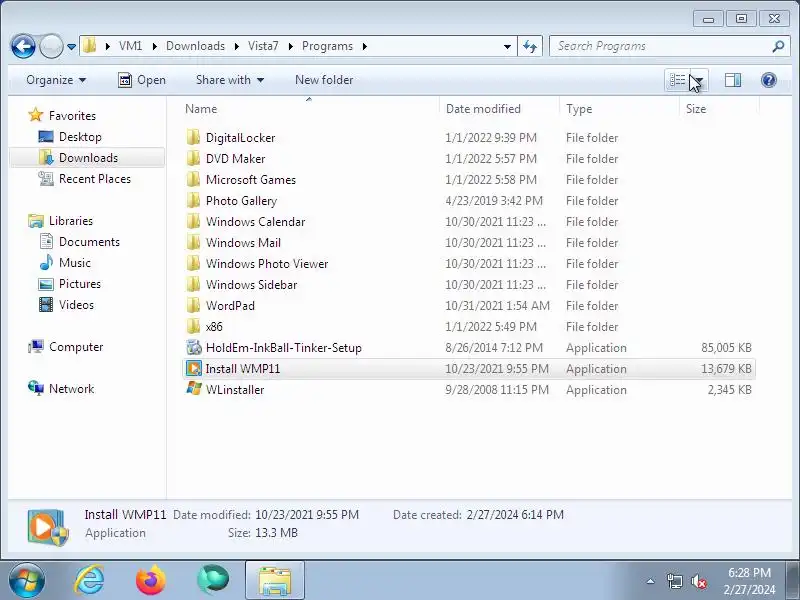Open Videos library
800x600 pixels.
click(x=76, y=305)
